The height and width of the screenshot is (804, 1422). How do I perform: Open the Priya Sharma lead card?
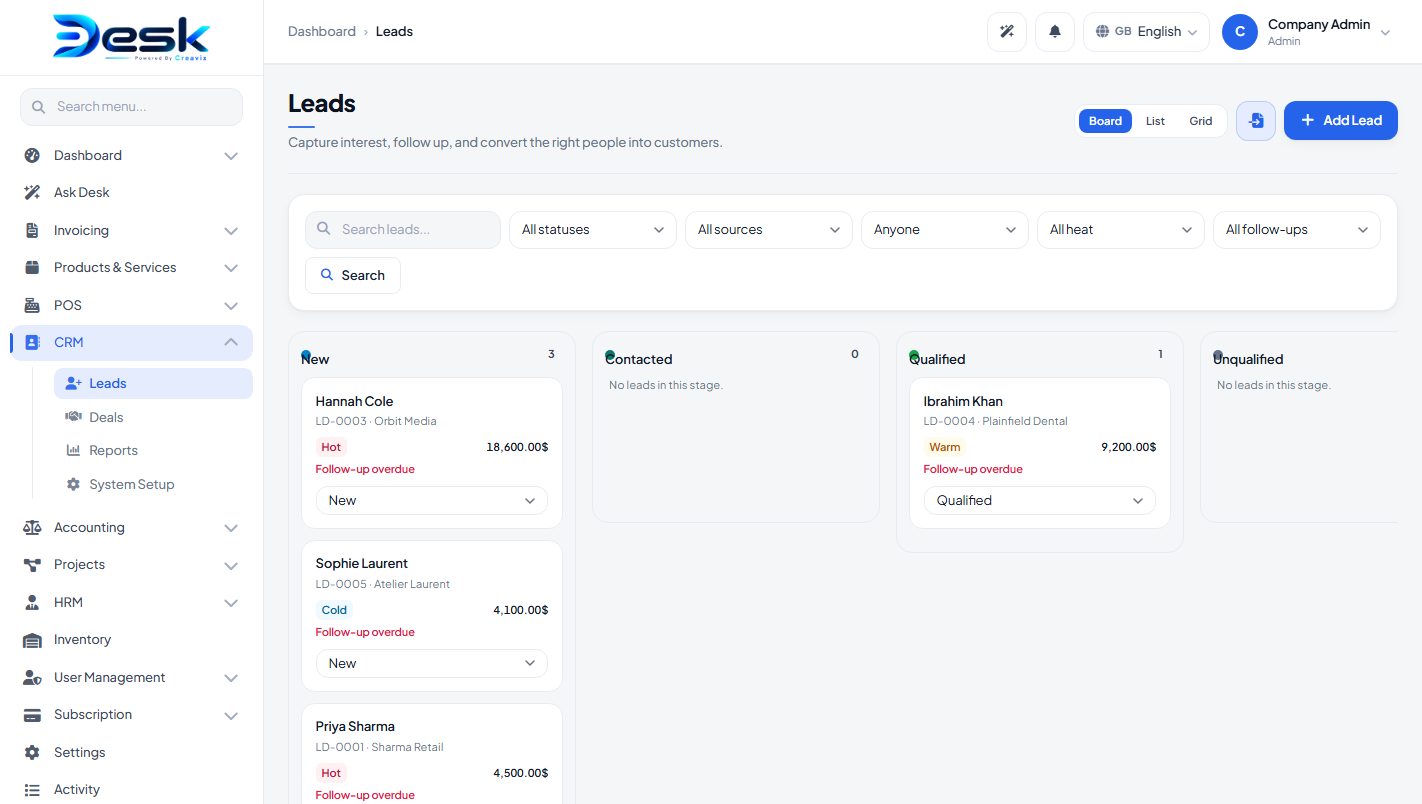[432, 753]
